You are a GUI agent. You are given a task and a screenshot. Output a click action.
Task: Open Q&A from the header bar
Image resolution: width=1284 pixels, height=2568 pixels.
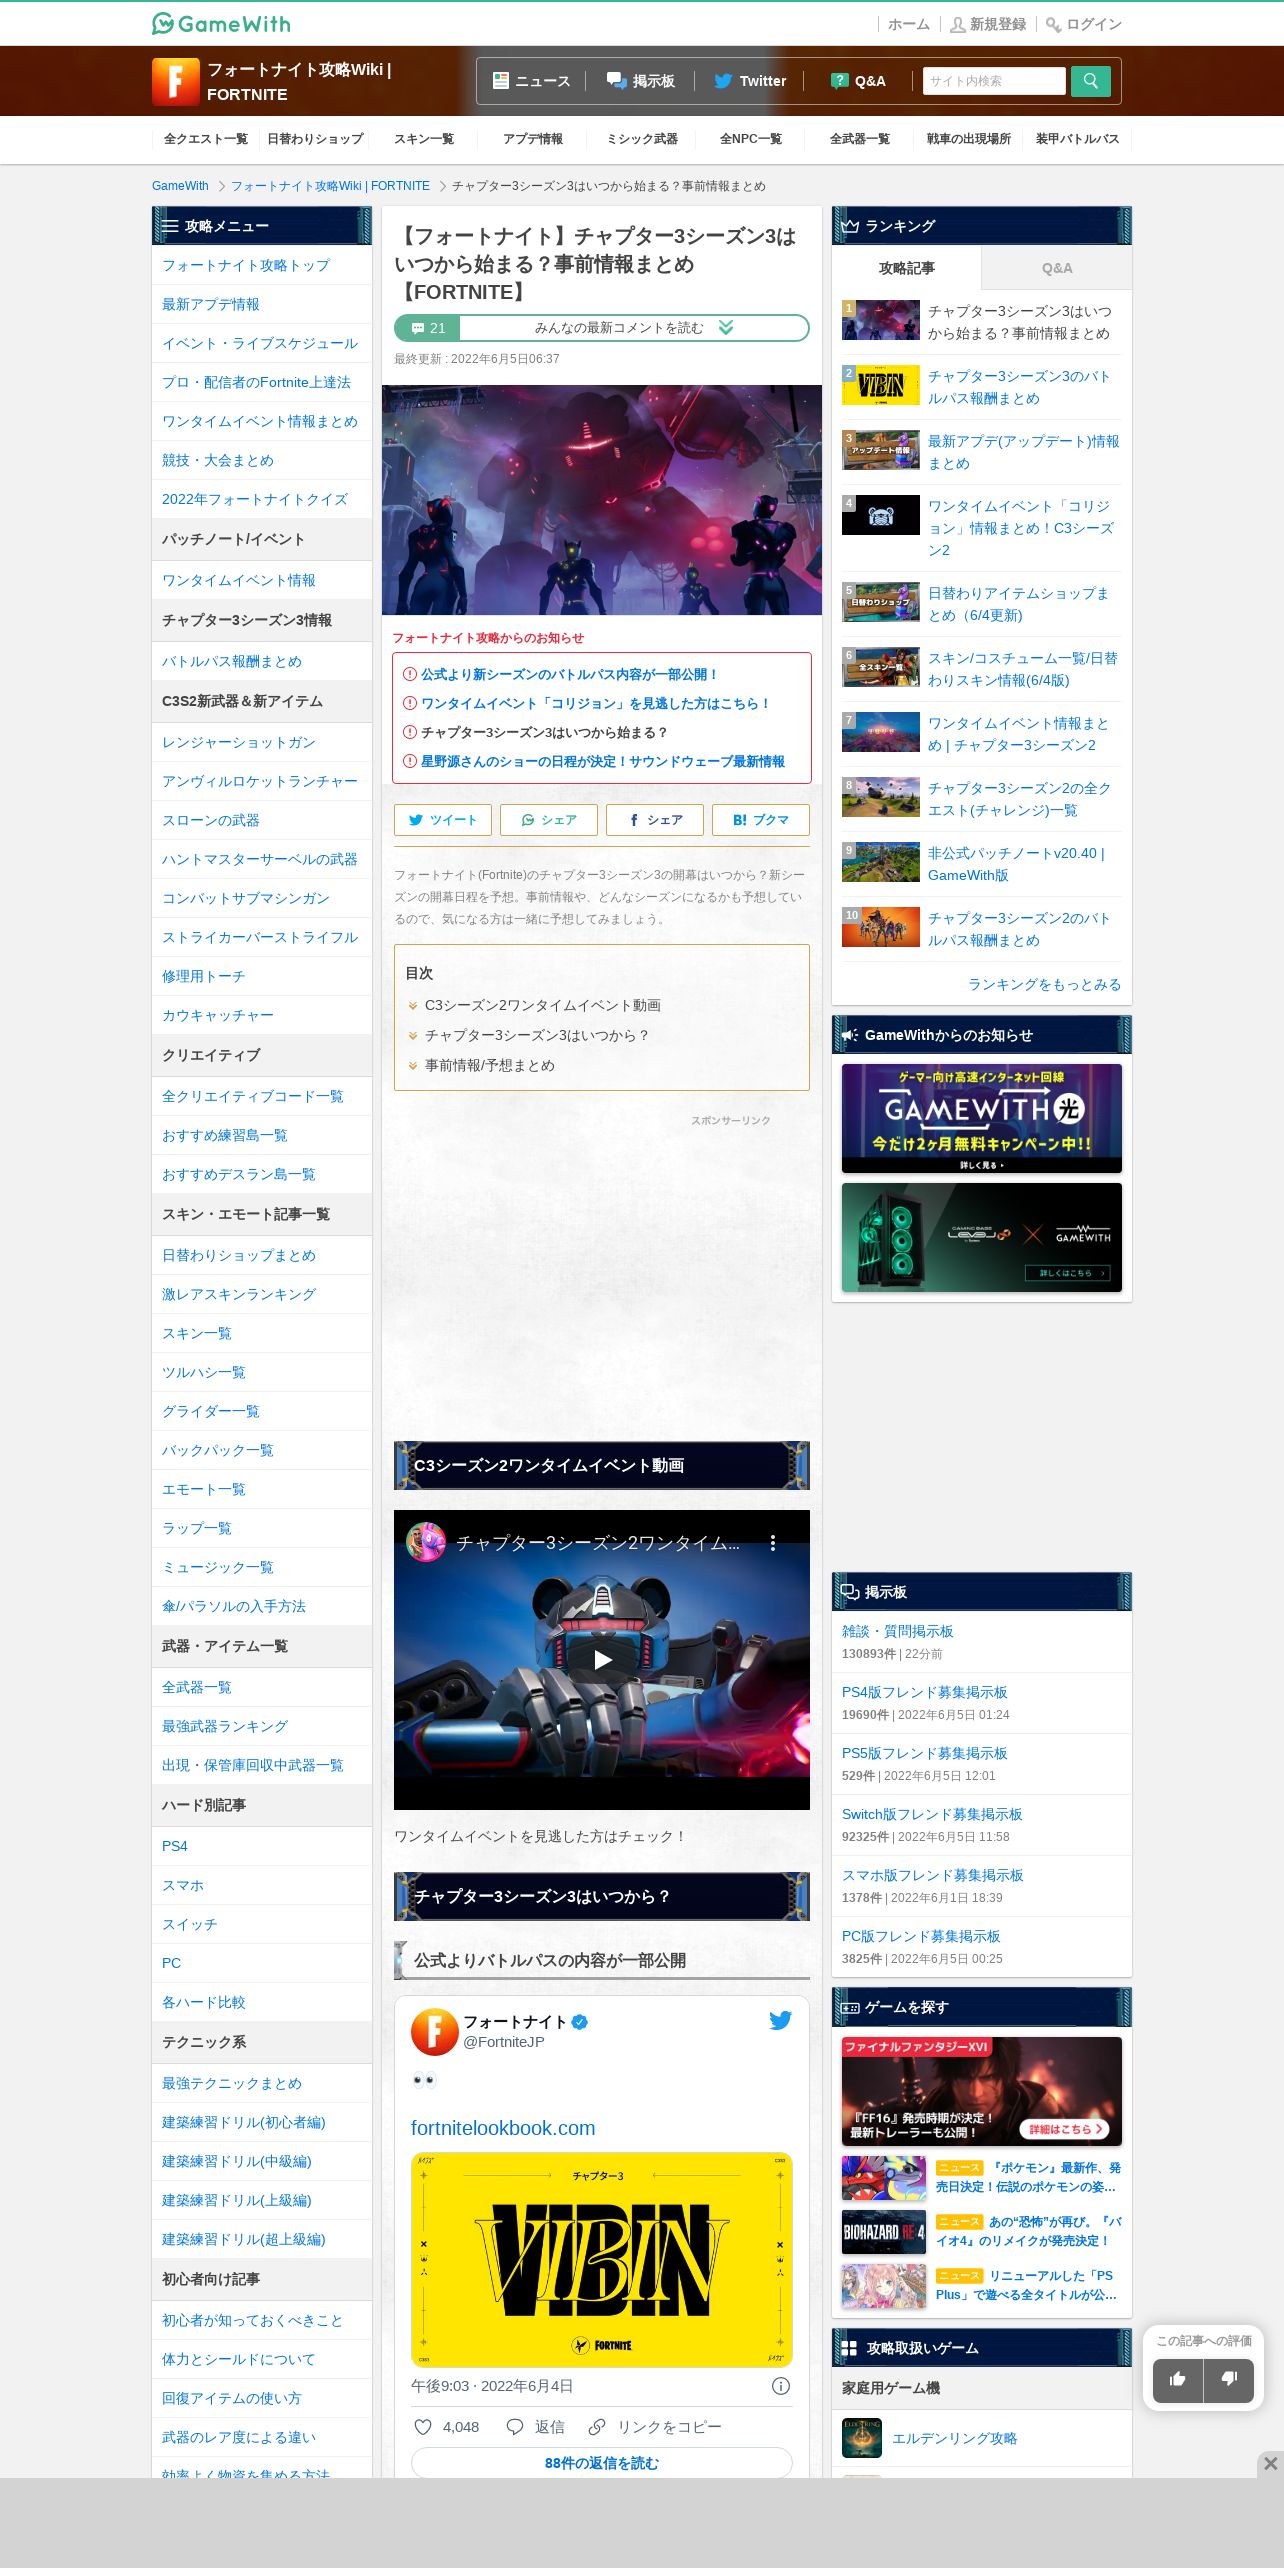(x=858, y=81)
